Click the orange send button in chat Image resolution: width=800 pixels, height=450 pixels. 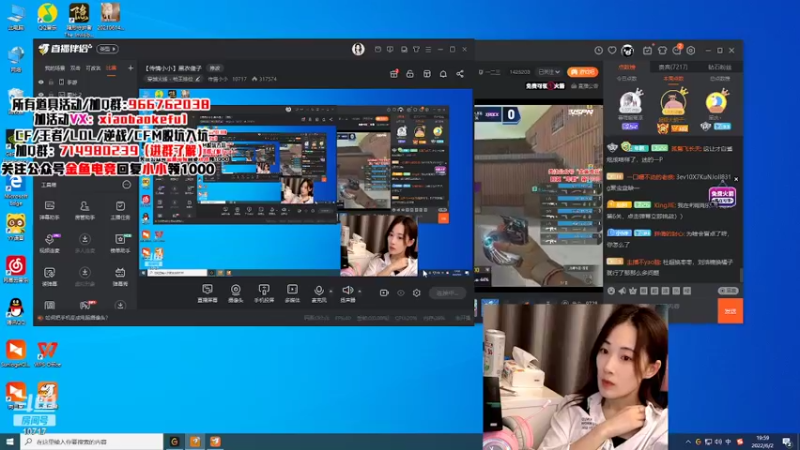tap(730, 311)
